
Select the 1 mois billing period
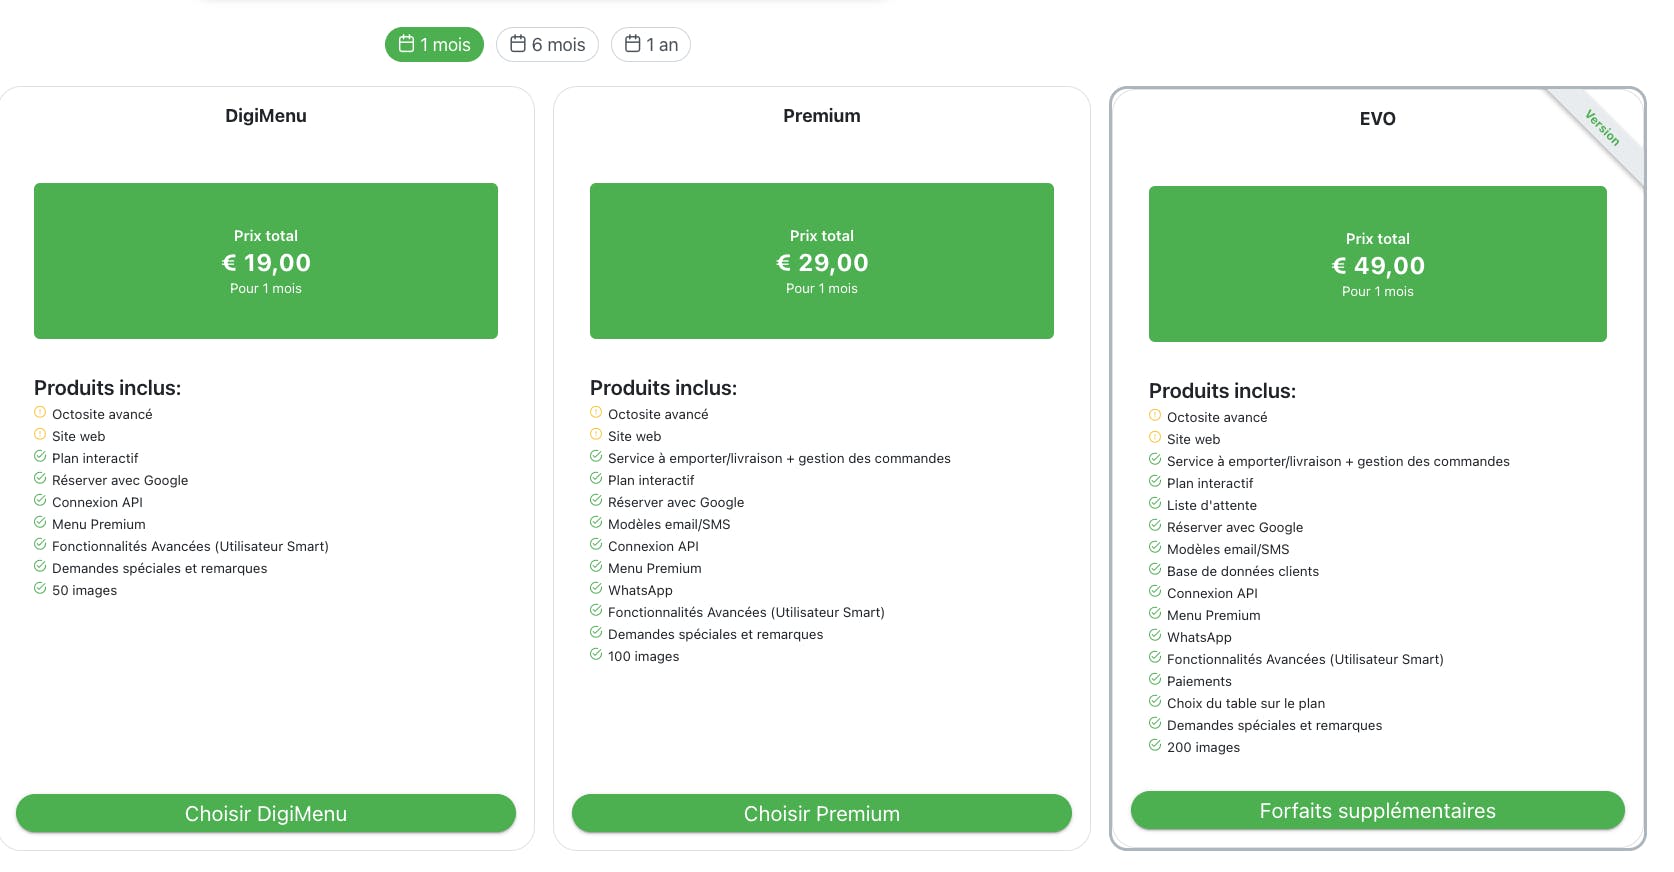[434, 45]
